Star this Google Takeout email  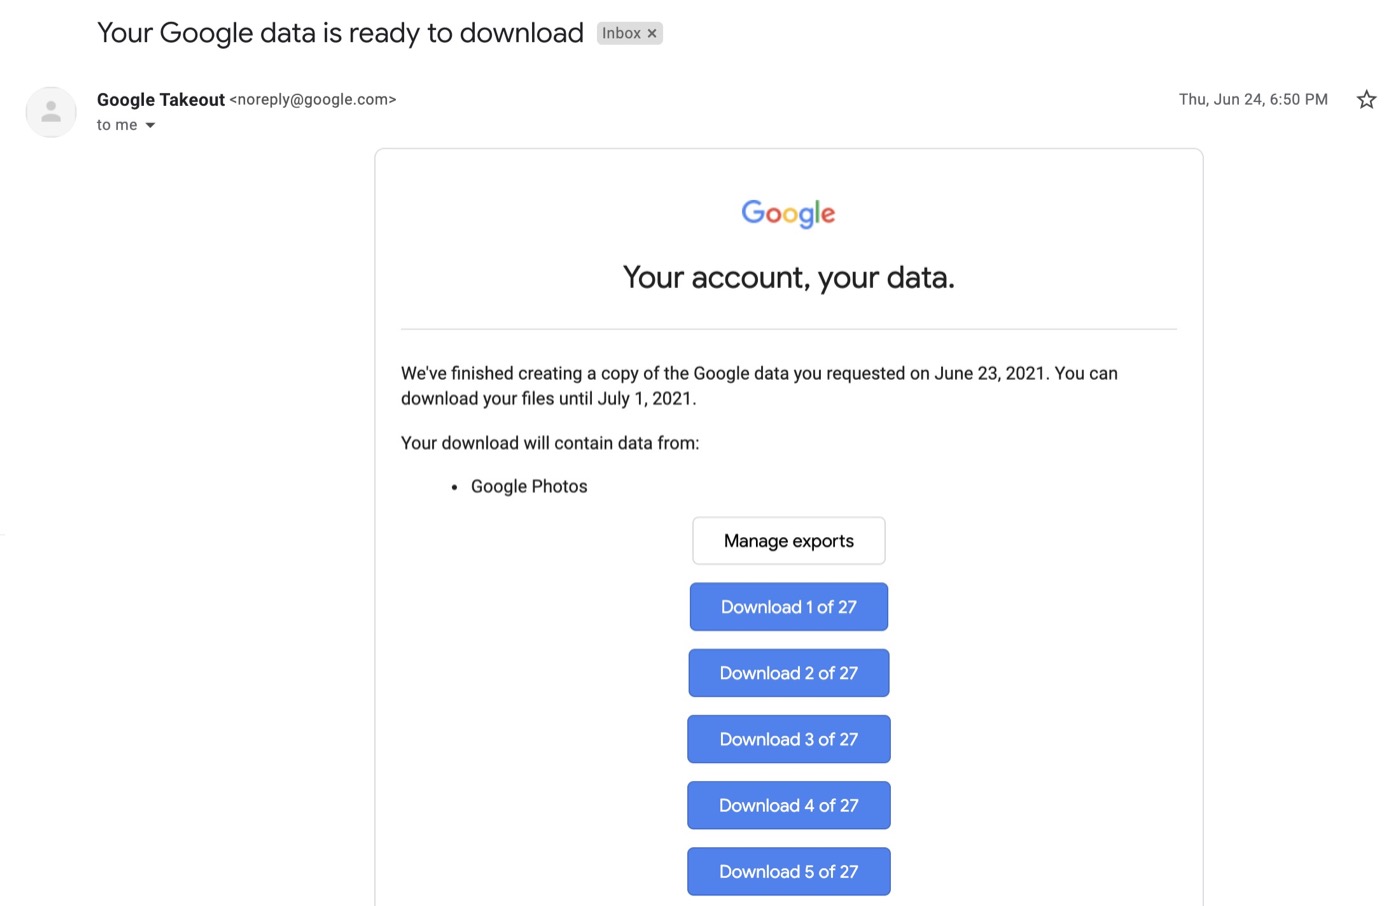click(x=1366, y=99)
